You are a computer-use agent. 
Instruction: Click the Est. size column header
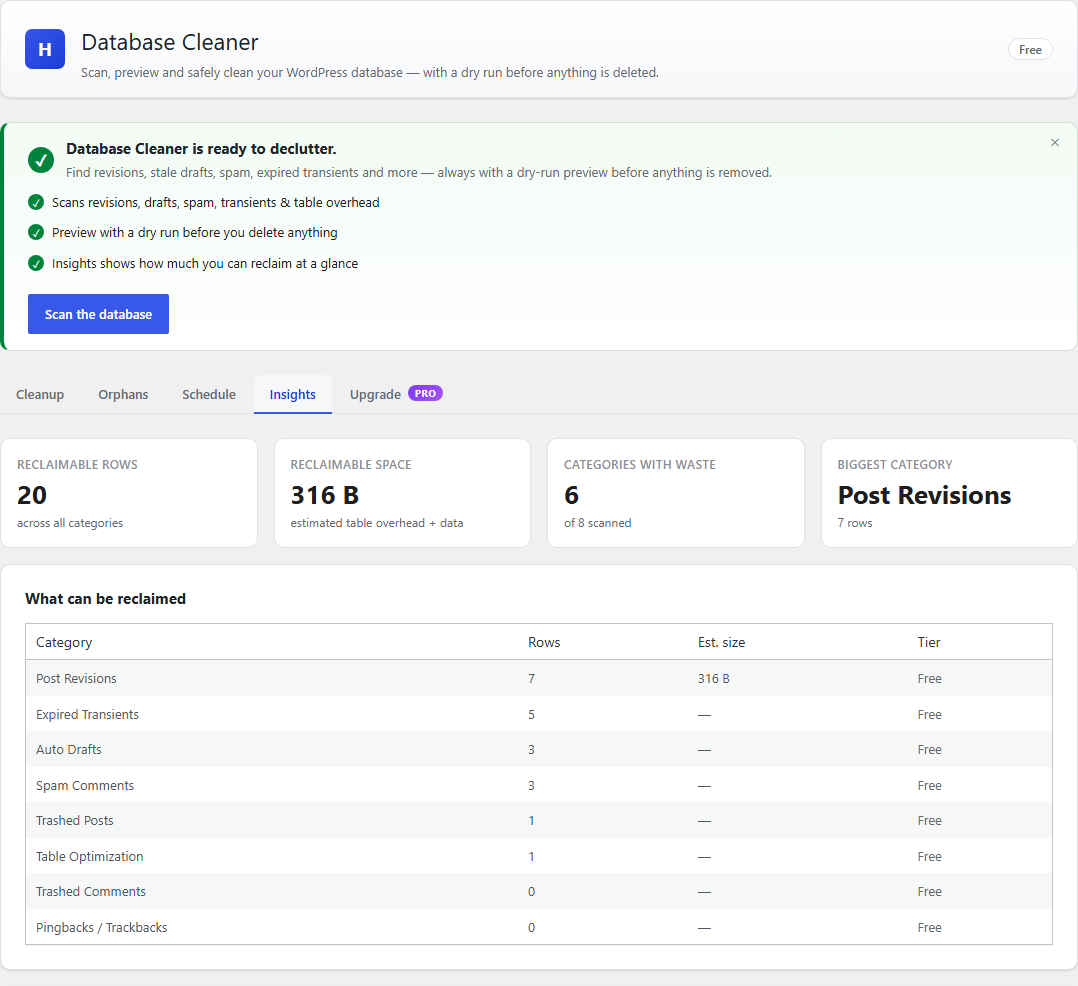click(x=721, y=642)
